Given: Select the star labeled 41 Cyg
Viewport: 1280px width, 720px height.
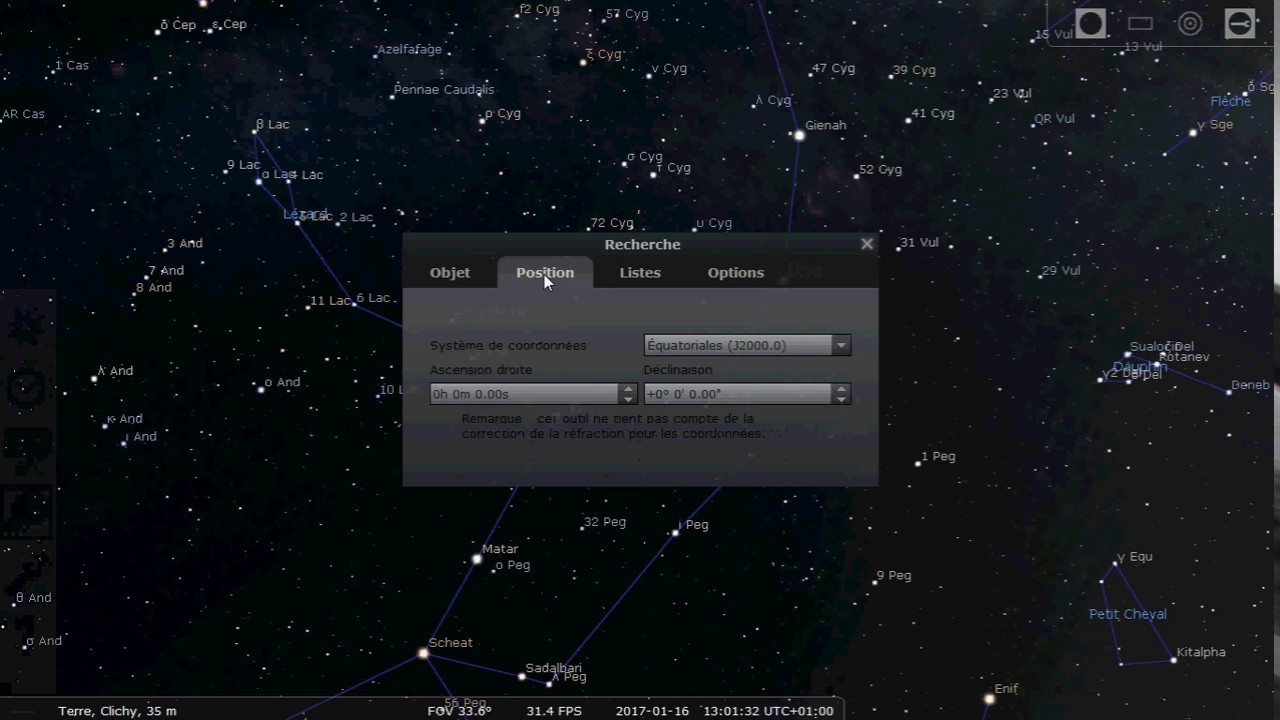Looking at the screenshot, I should click(x=908, y=120).
